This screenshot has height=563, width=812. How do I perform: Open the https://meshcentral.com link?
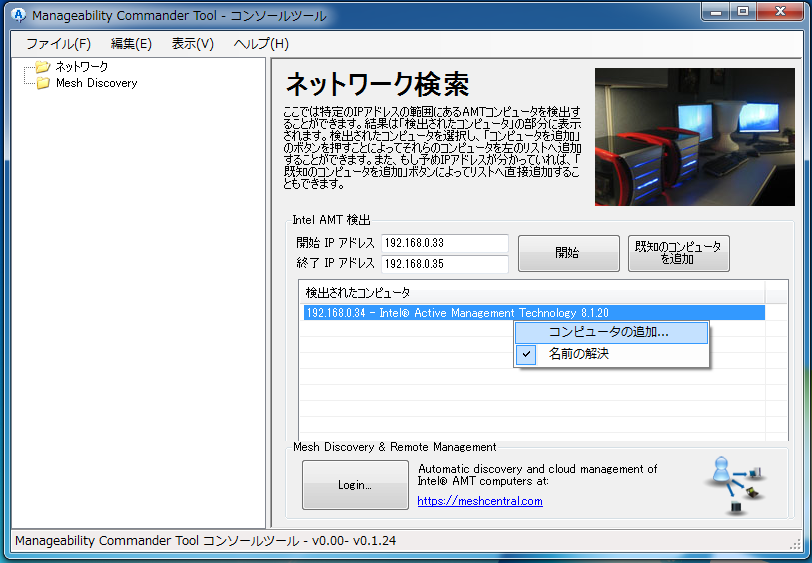(480, 501)
